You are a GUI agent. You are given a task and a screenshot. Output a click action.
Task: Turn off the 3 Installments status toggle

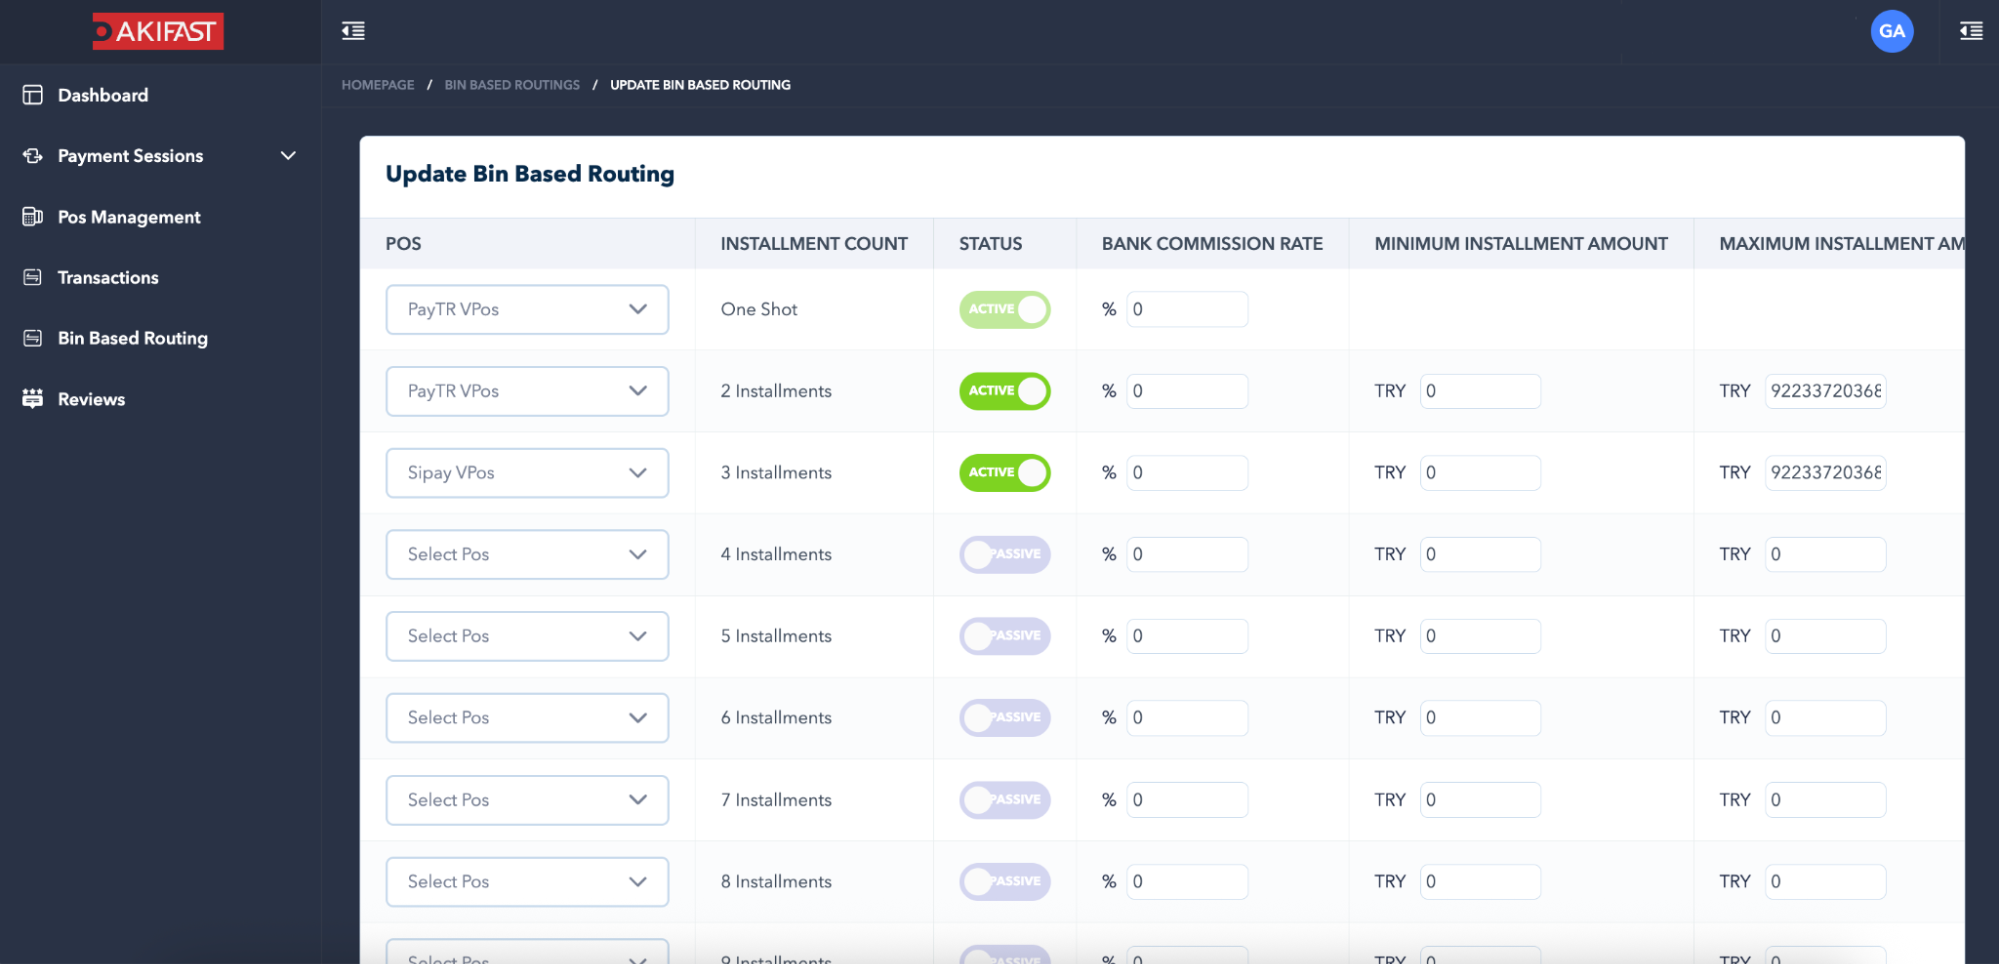(1004, 473)
